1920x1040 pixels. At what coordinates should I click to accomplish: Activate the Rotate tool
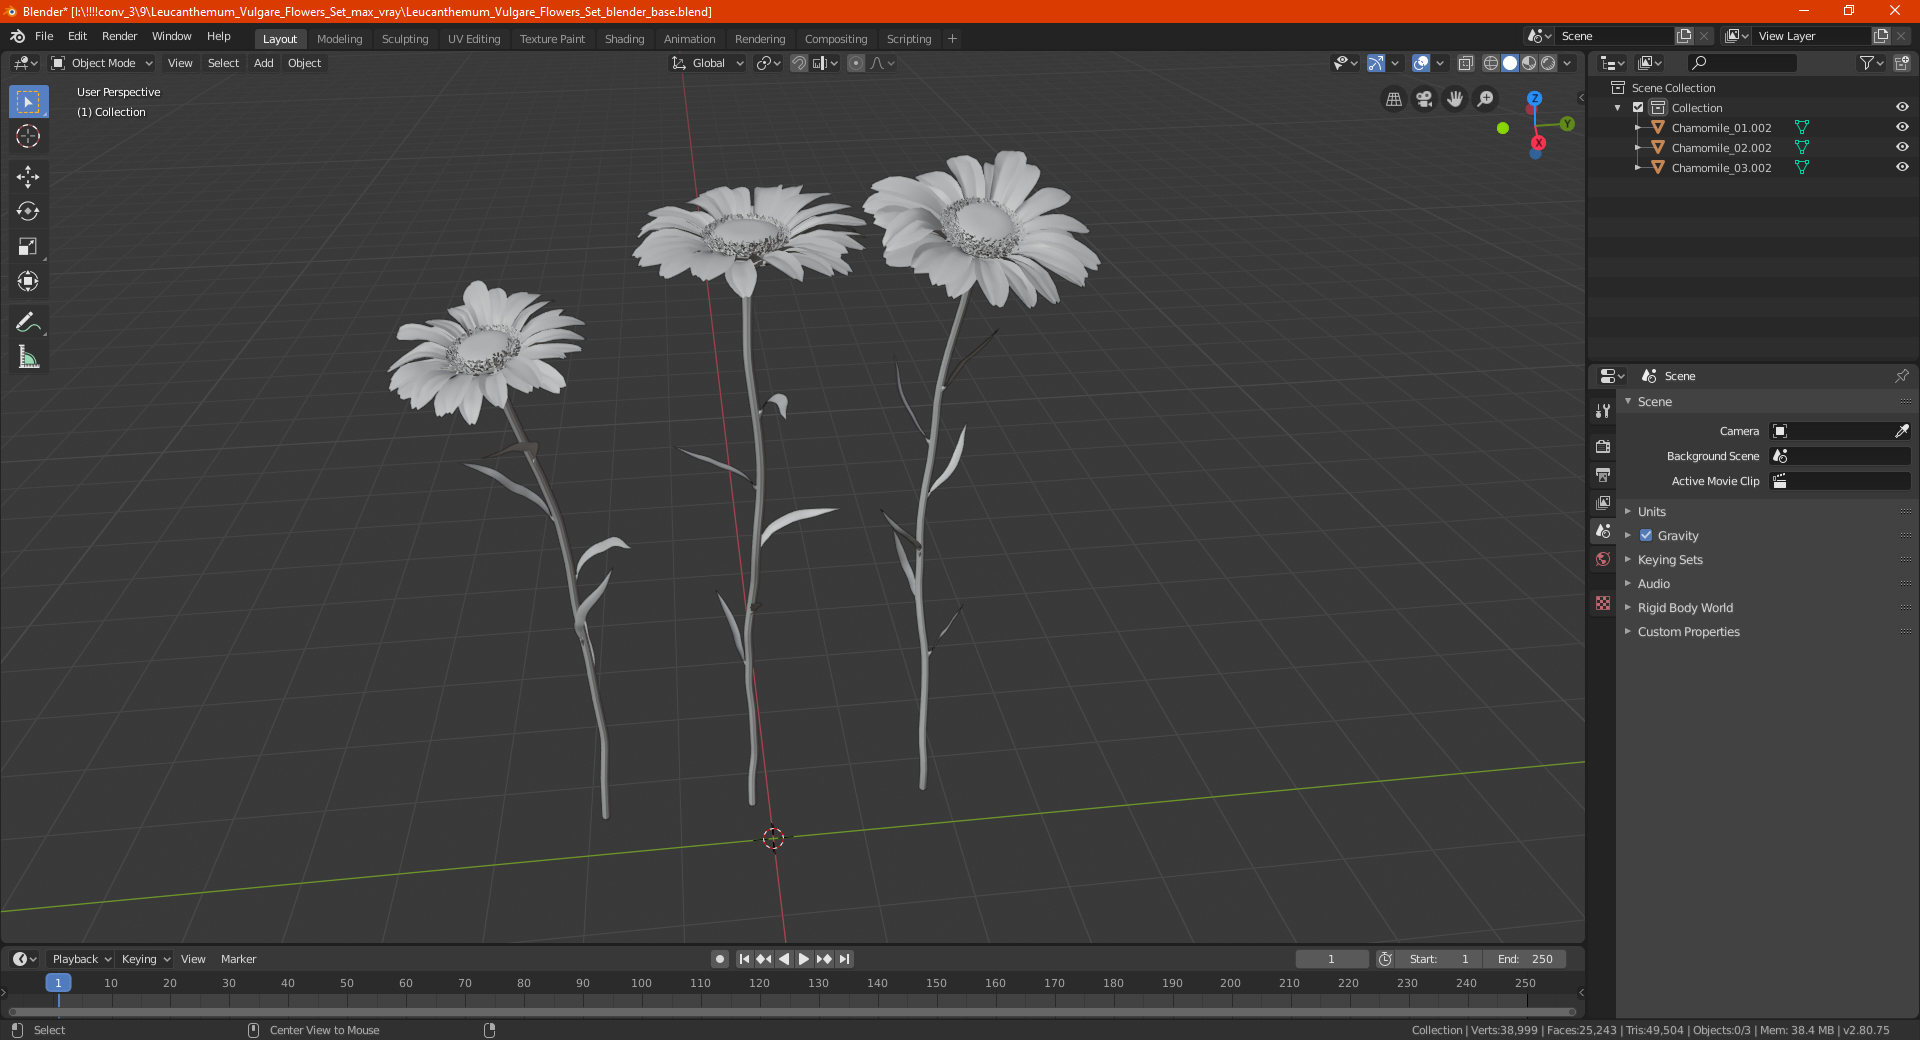(x=28, y=212)
